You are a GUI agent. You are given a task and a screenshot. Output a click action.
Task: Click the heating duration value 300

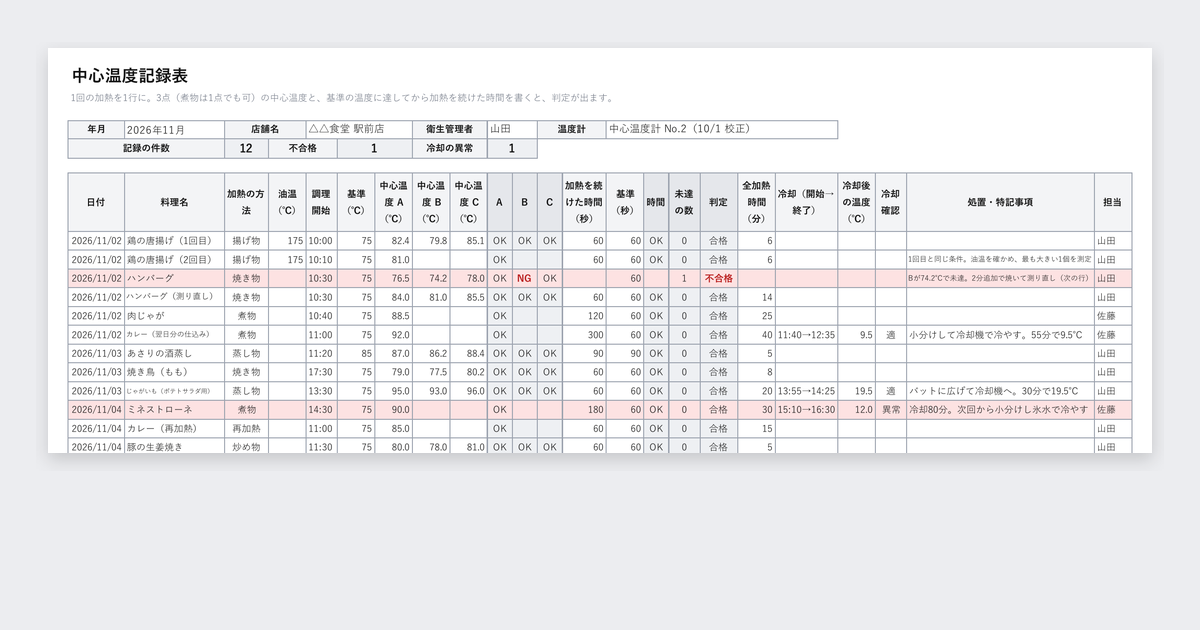click(x=584, y=335)
